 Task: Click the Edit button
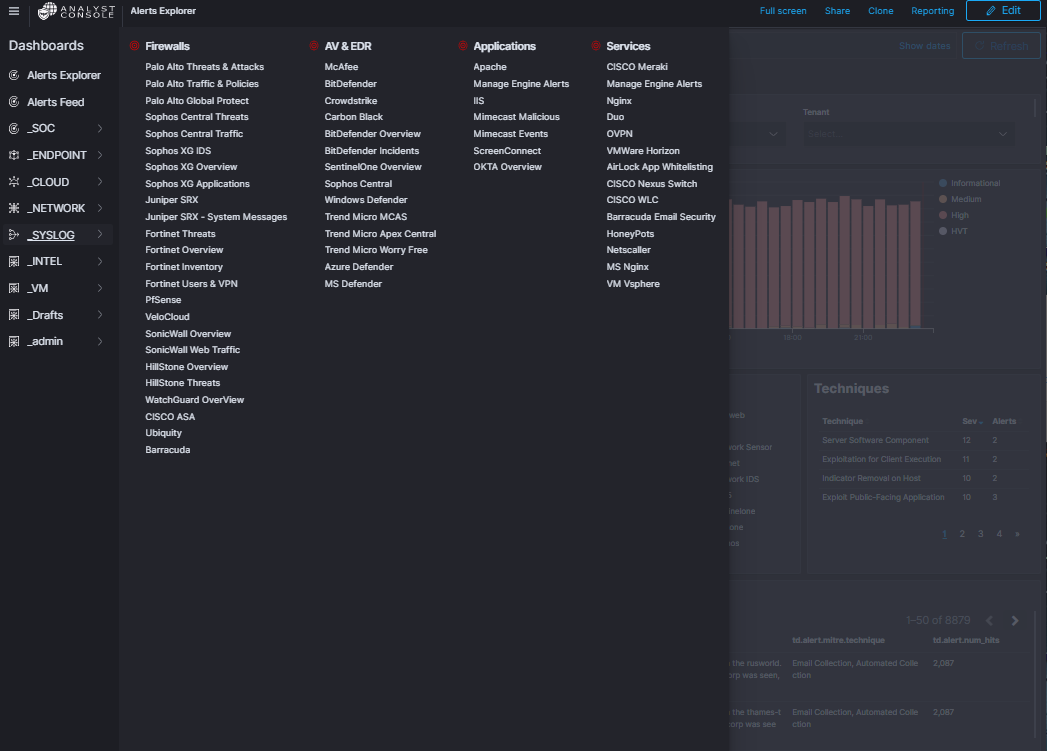[x=1003, y=11]
